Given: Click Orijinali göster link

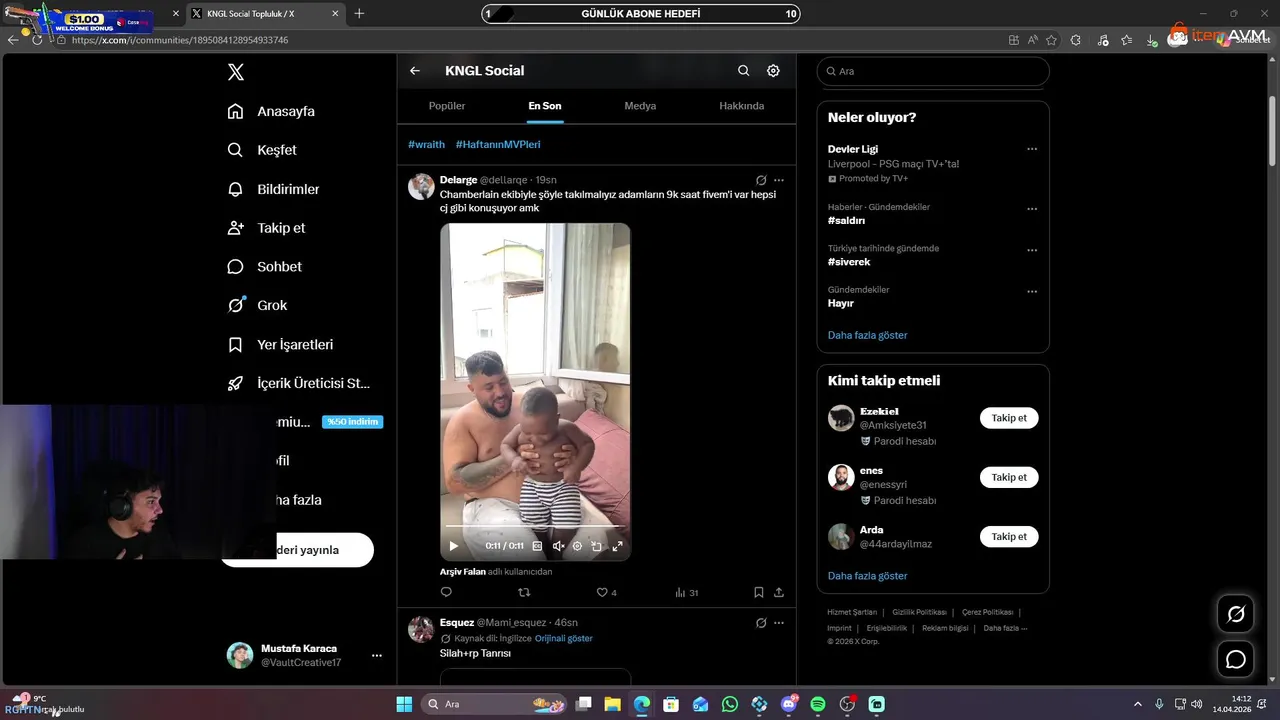Looking at the screenshot, I should (563, 638).
